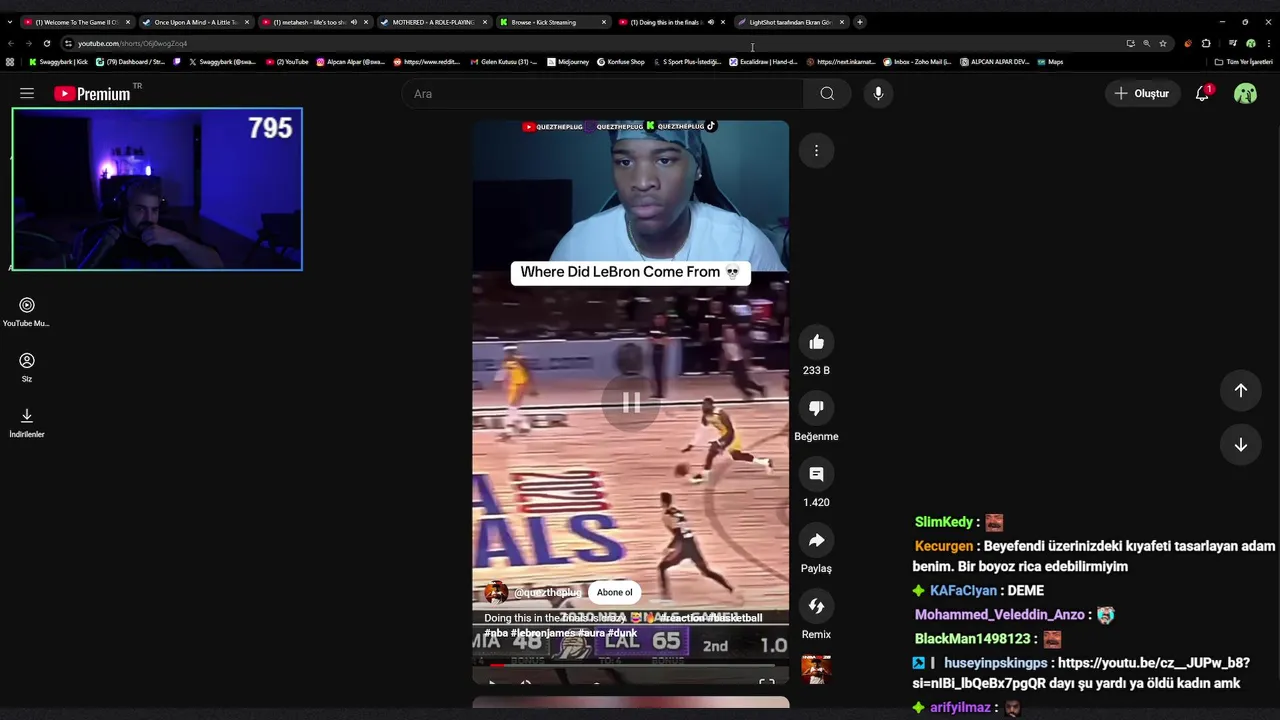Expand the tab search dropdown arrow
This screenshot has width=1280, height=720.
10,22
